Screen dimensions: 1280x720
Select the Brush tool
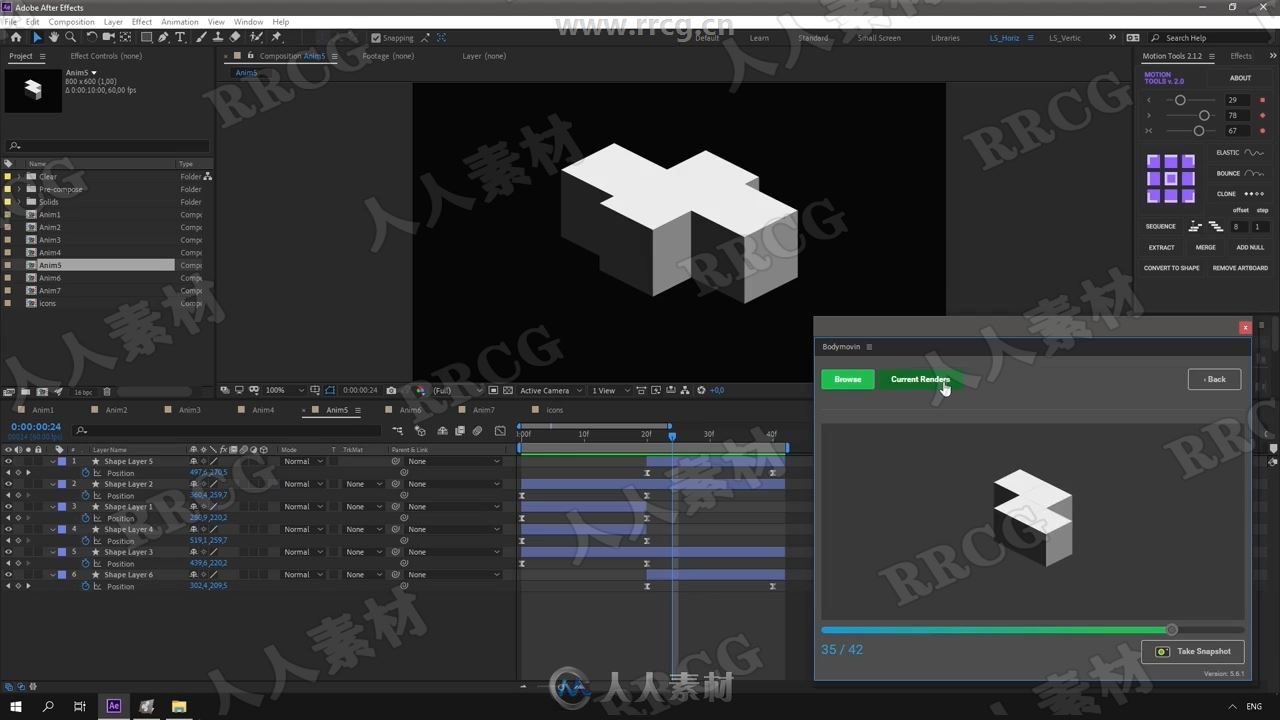[x=201, y=37]
